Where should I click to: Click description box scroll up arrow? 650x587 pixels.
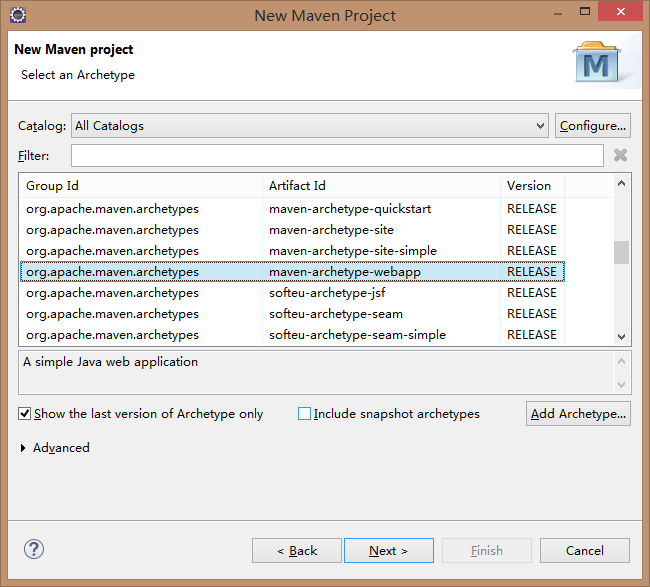coord(621,361)
